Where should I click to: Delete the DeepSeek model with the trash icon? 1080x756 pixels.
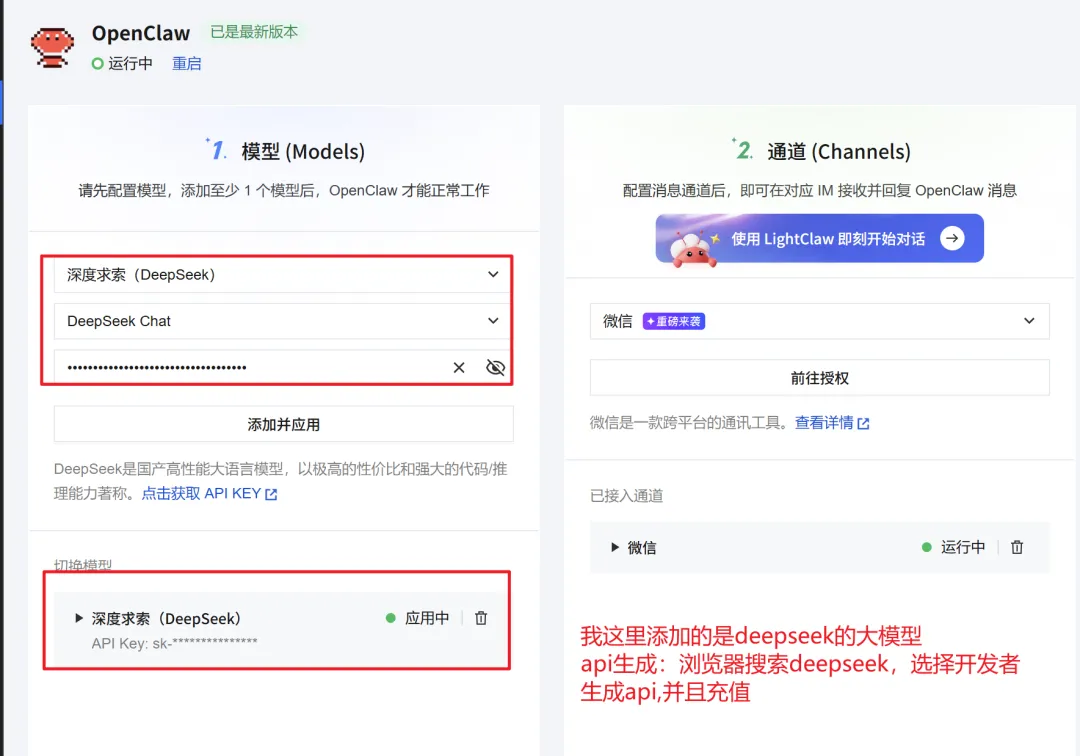point(481,618)
